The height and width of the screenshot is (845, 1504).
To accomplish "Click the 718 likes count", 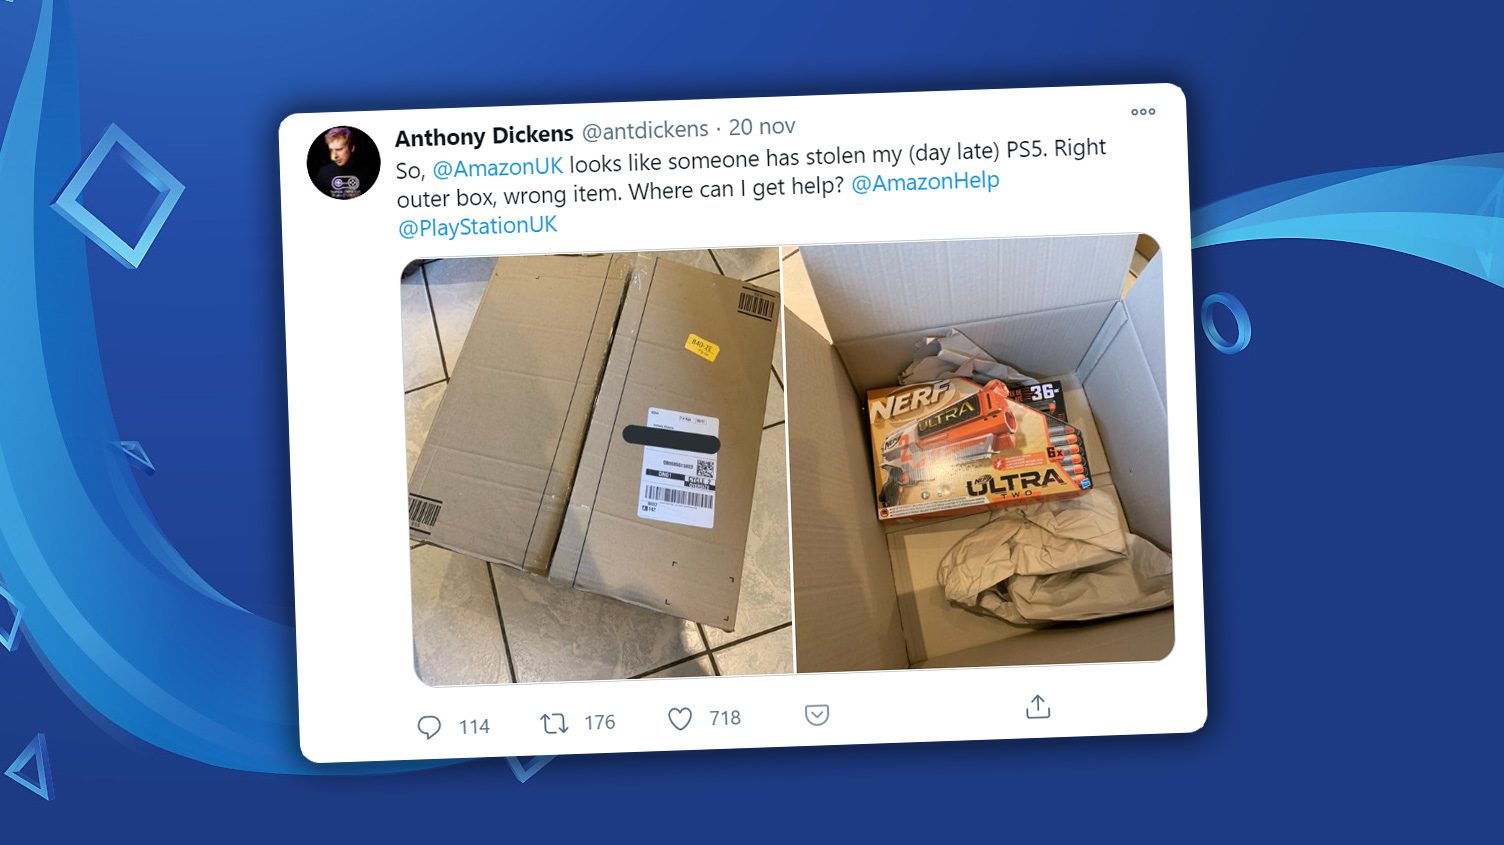I will tap(725, 718).
